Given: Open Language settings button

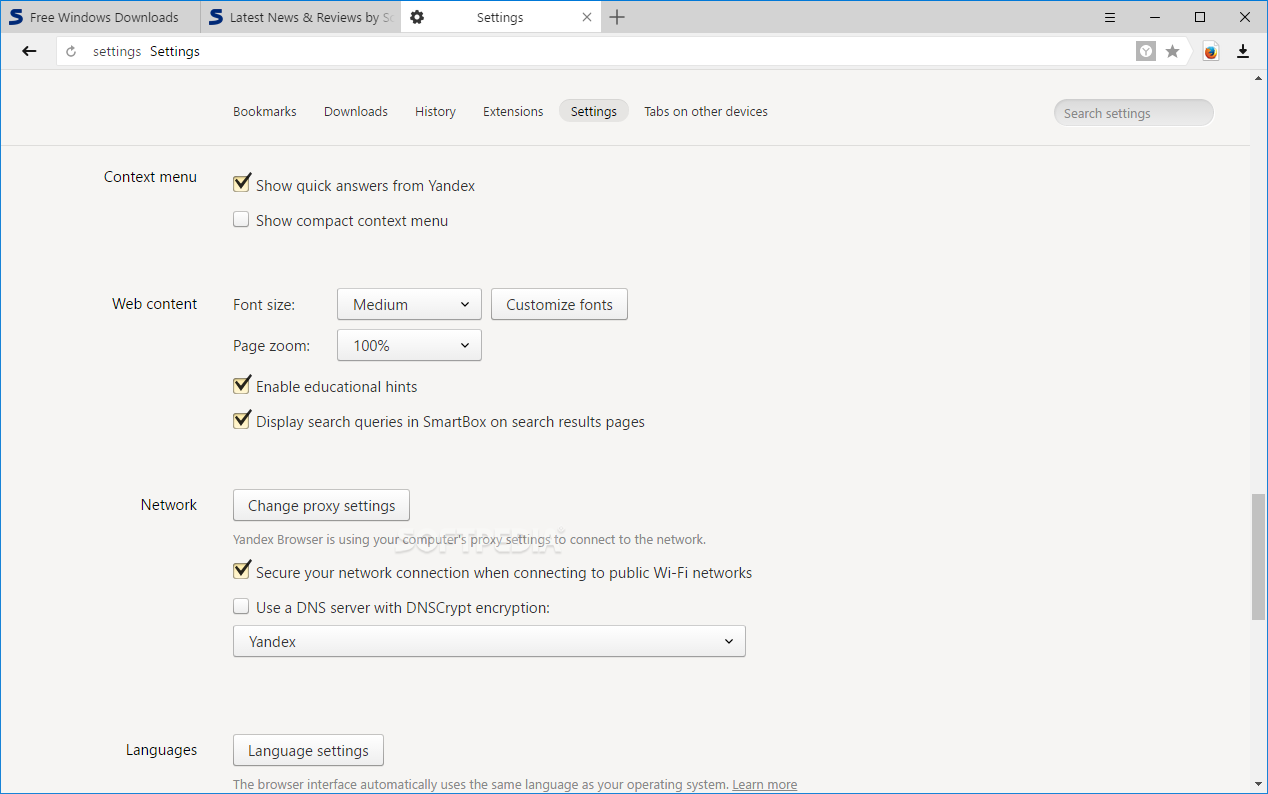Looking at the screenshot, I should tap(308, 750).
